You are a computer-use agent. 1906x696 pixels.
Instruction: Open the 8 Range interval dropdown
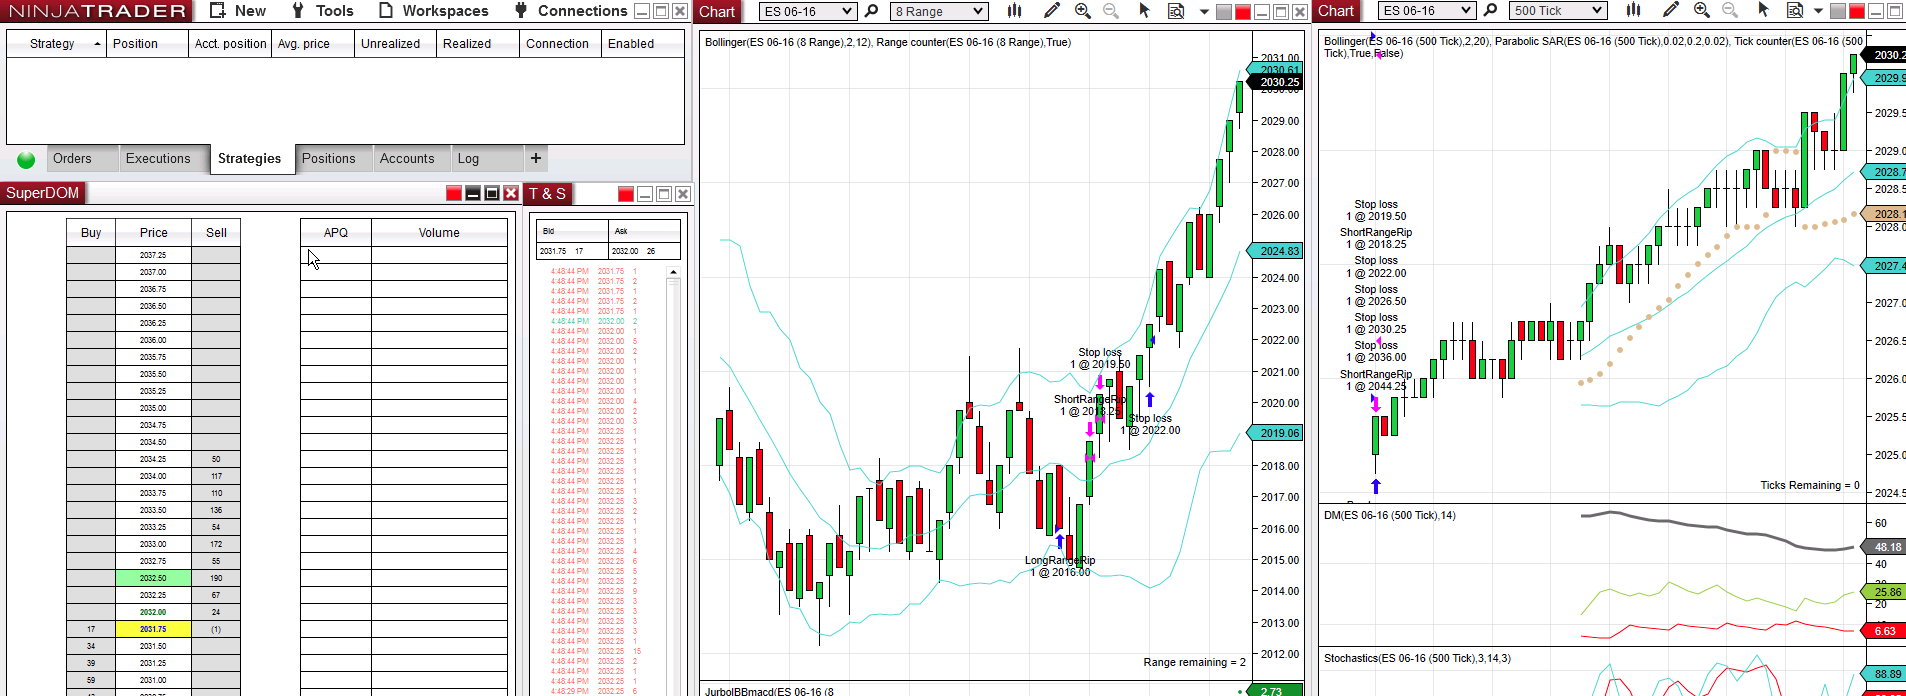939,11
